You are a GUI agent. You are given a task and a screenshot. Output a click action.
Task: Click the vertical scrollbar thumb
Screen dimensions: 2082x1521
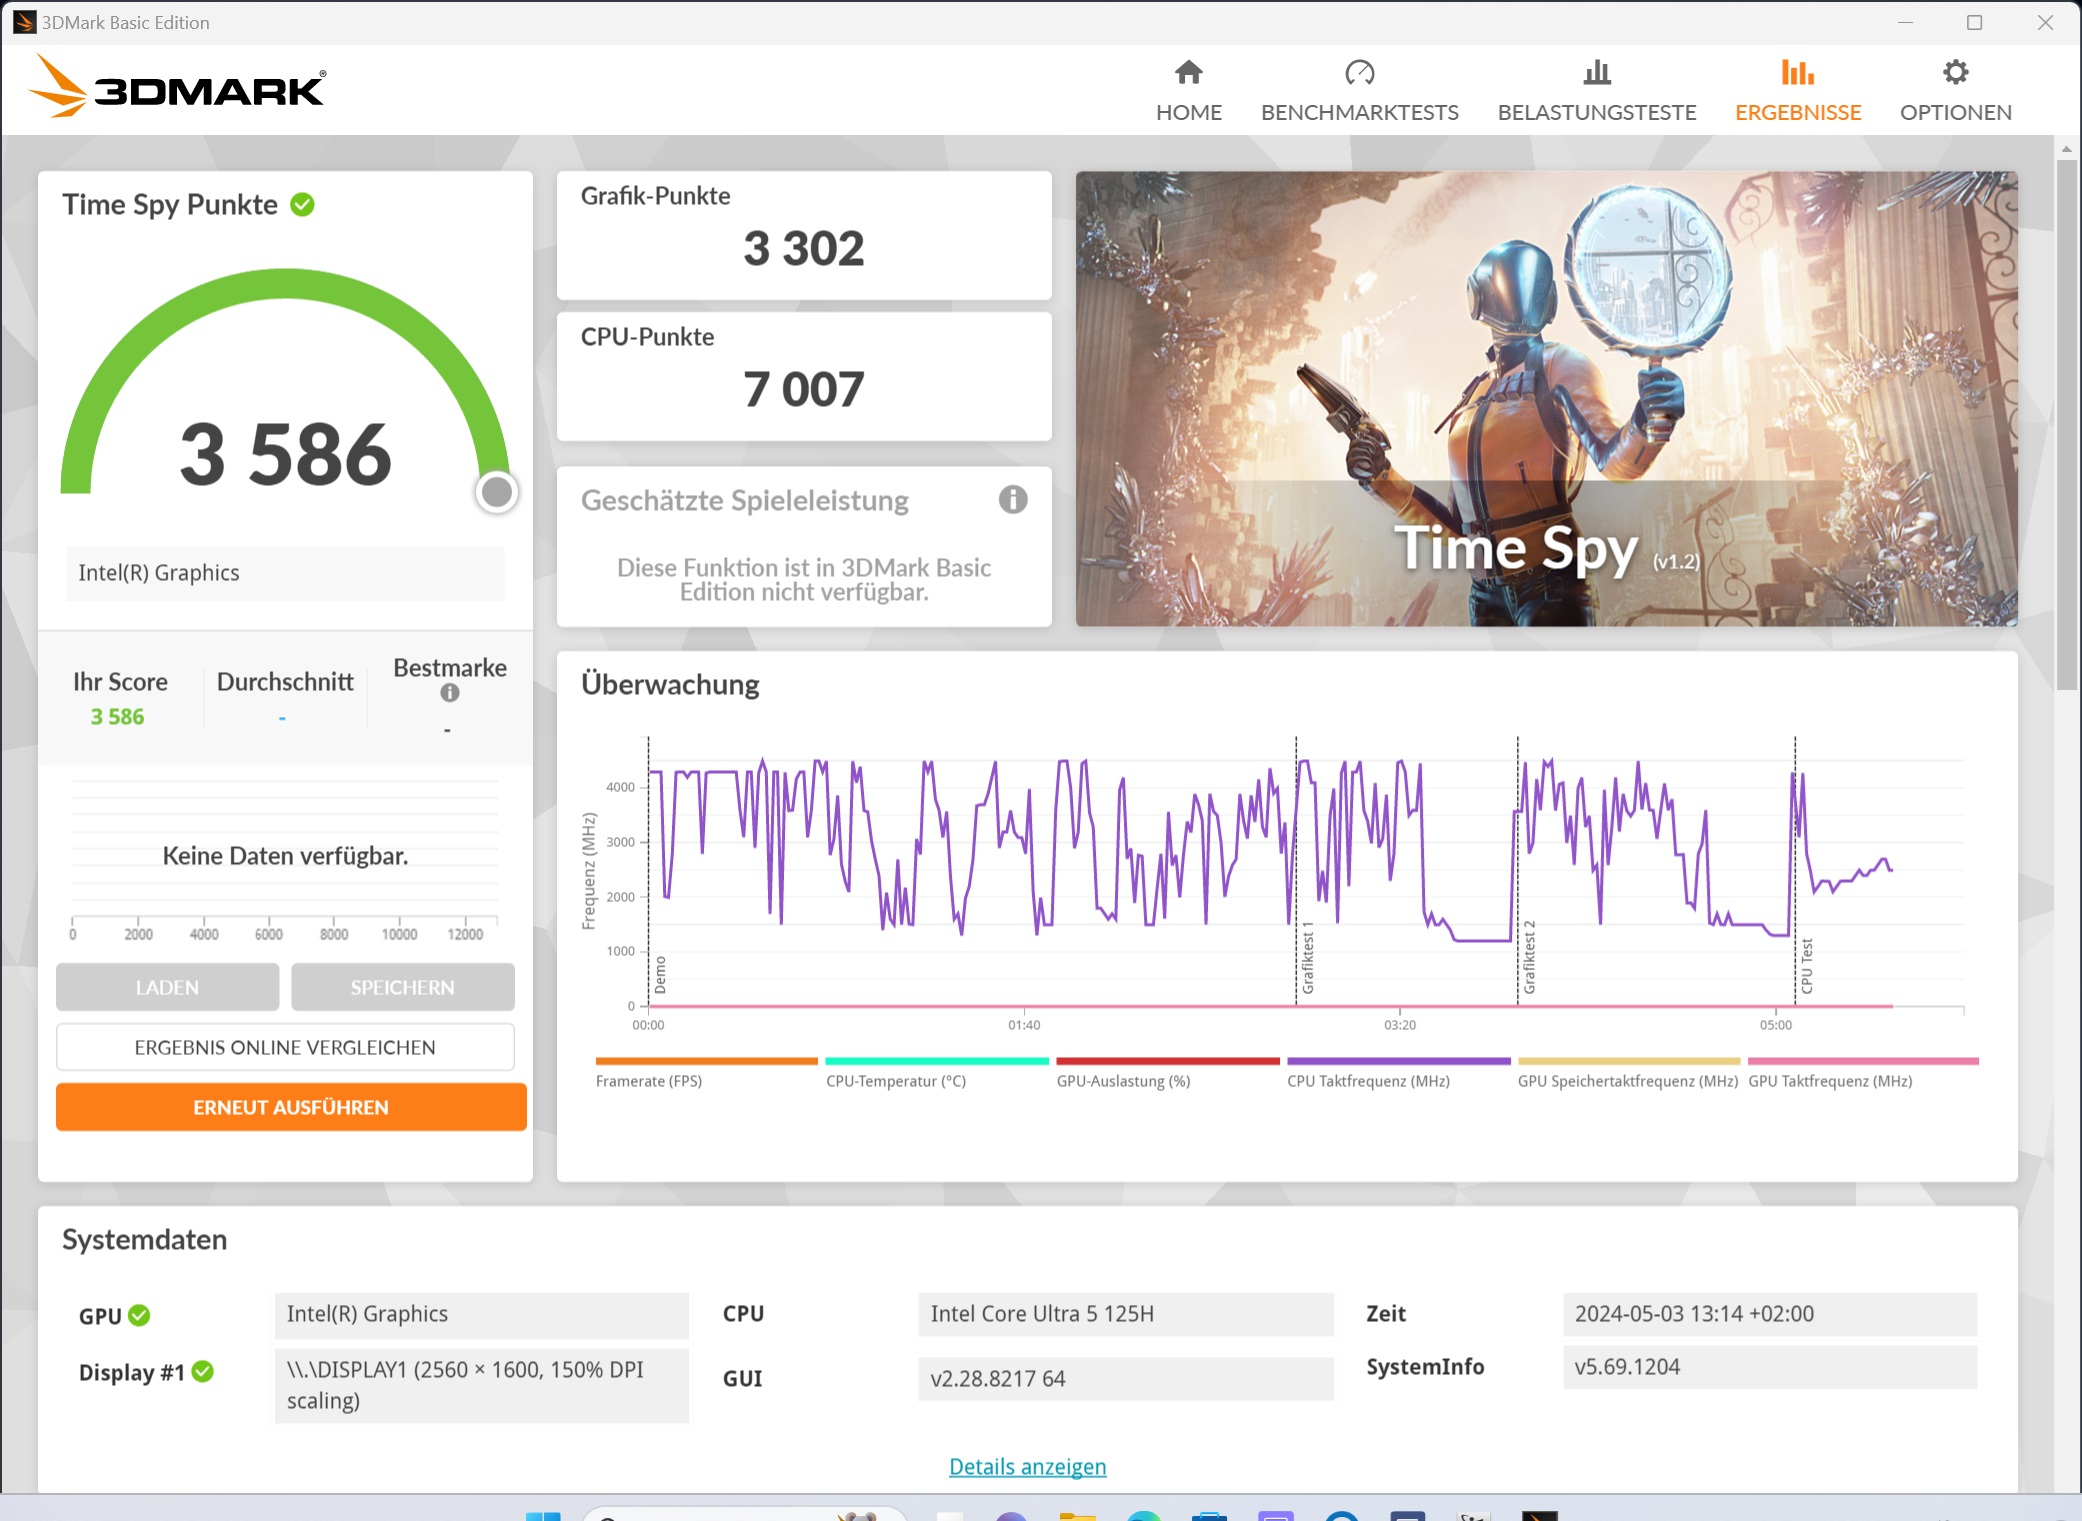(2066, 424)
